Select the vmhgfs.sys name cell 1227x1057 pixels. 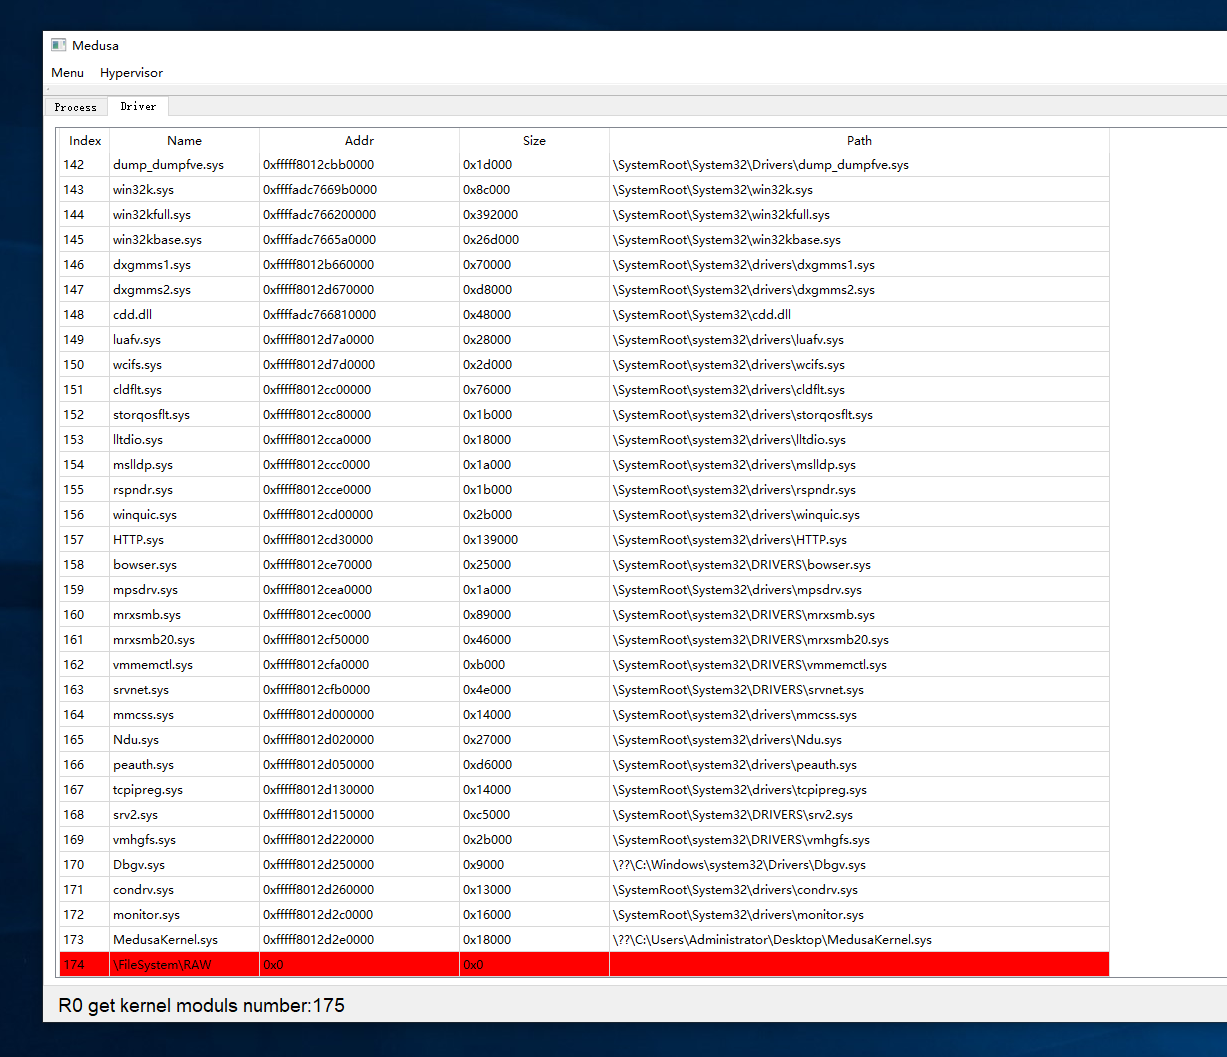(x=185, y=840)
